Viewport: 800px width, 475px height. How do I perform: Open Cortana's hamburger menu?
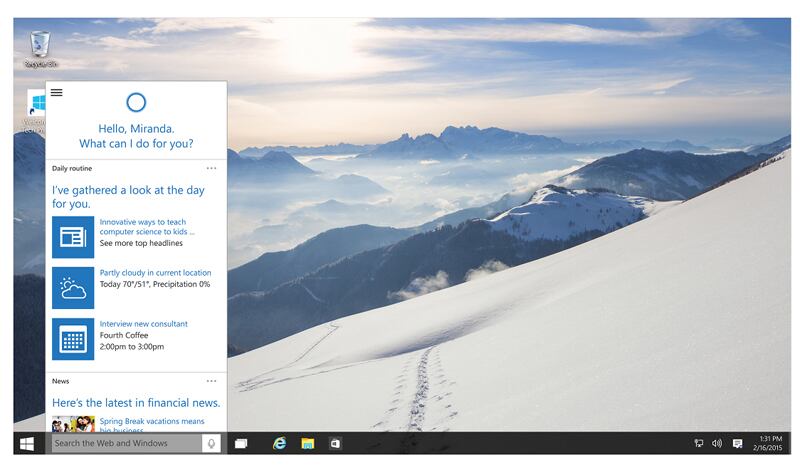point(57,92)
